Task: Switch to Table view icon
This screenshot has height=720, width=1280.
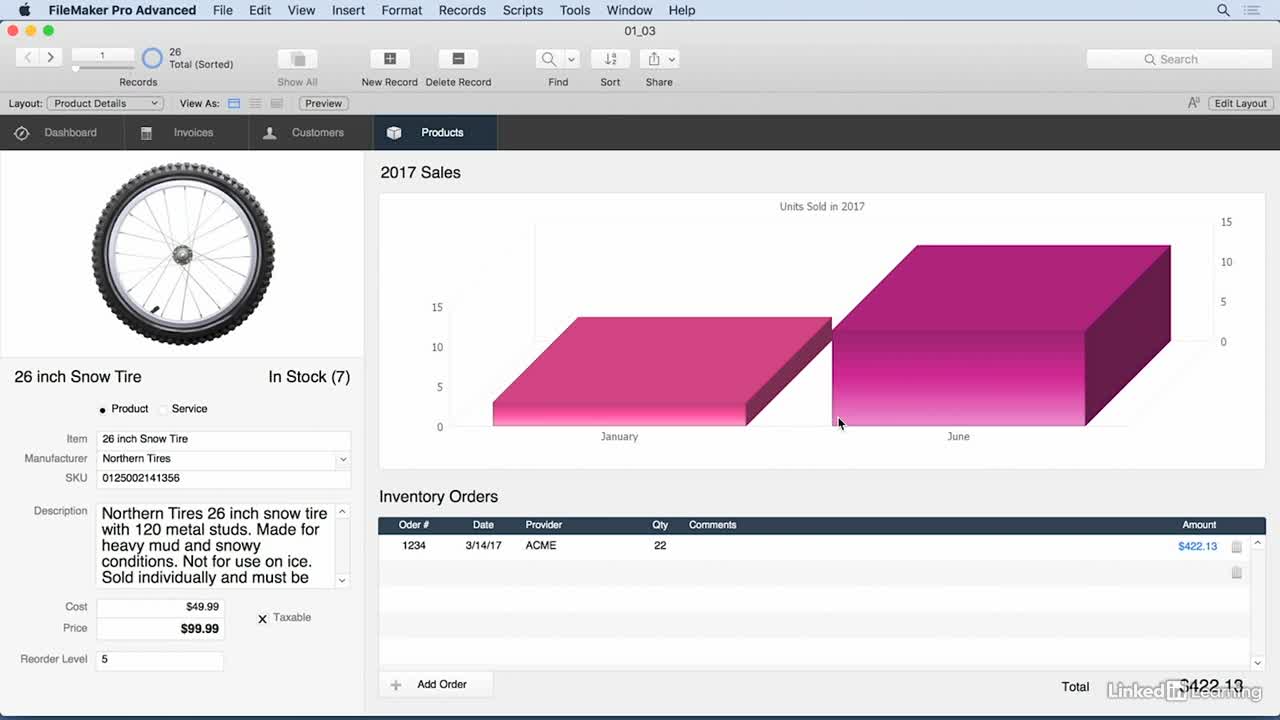Action: point(277,103)
